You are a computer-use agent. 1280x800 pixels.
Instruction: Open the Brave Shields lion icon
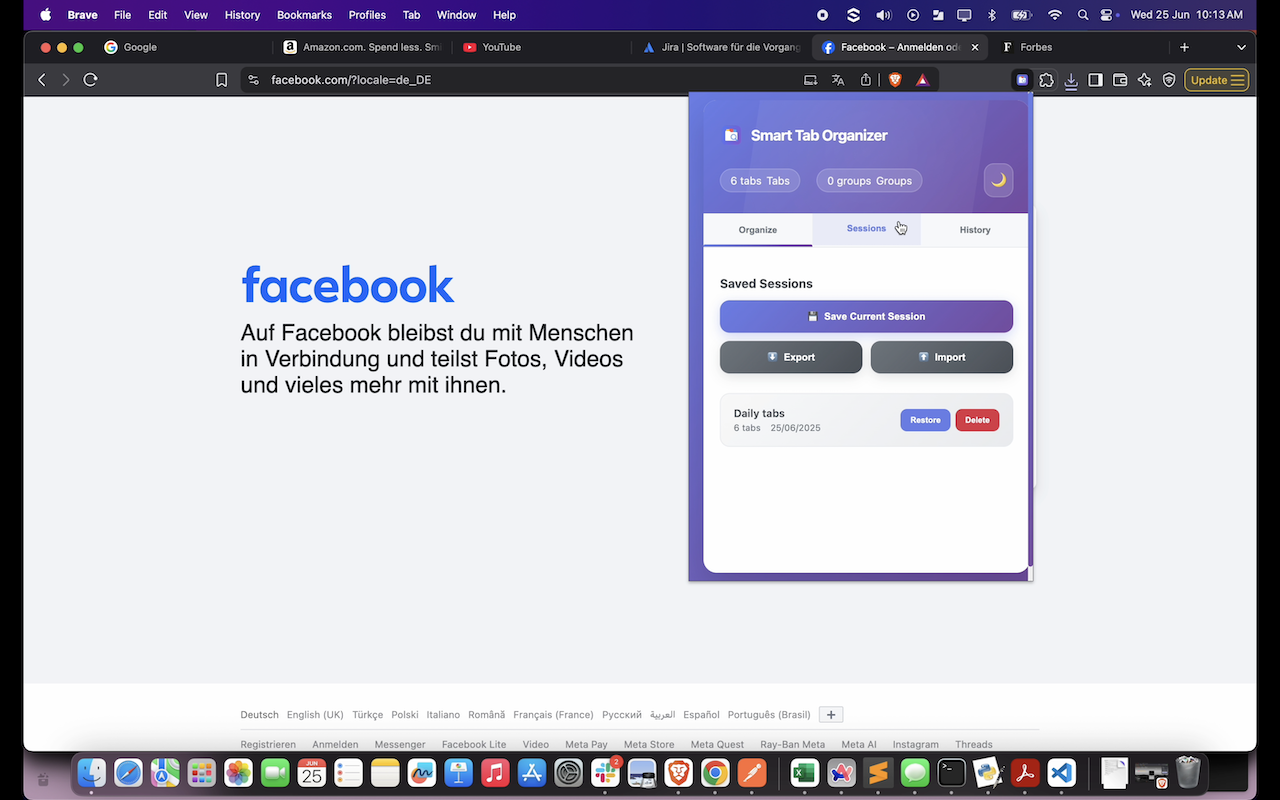895,80
